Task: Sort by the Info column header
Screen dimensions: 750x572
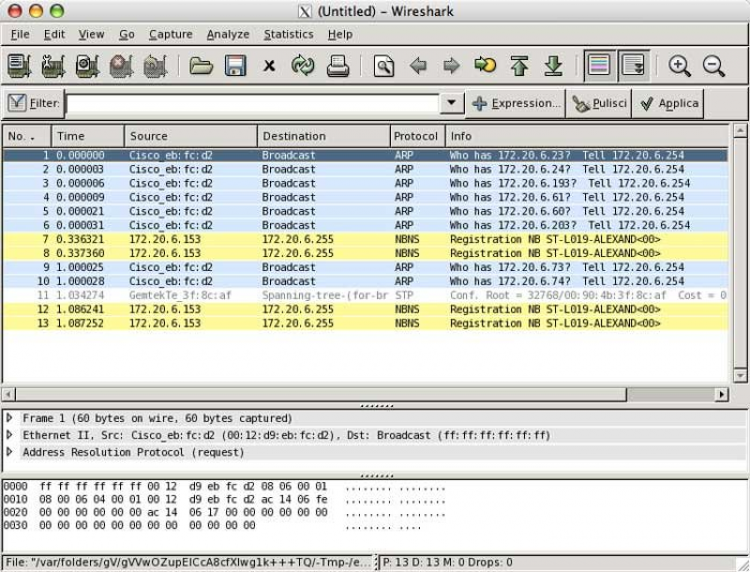Action: tap(586, 136)
